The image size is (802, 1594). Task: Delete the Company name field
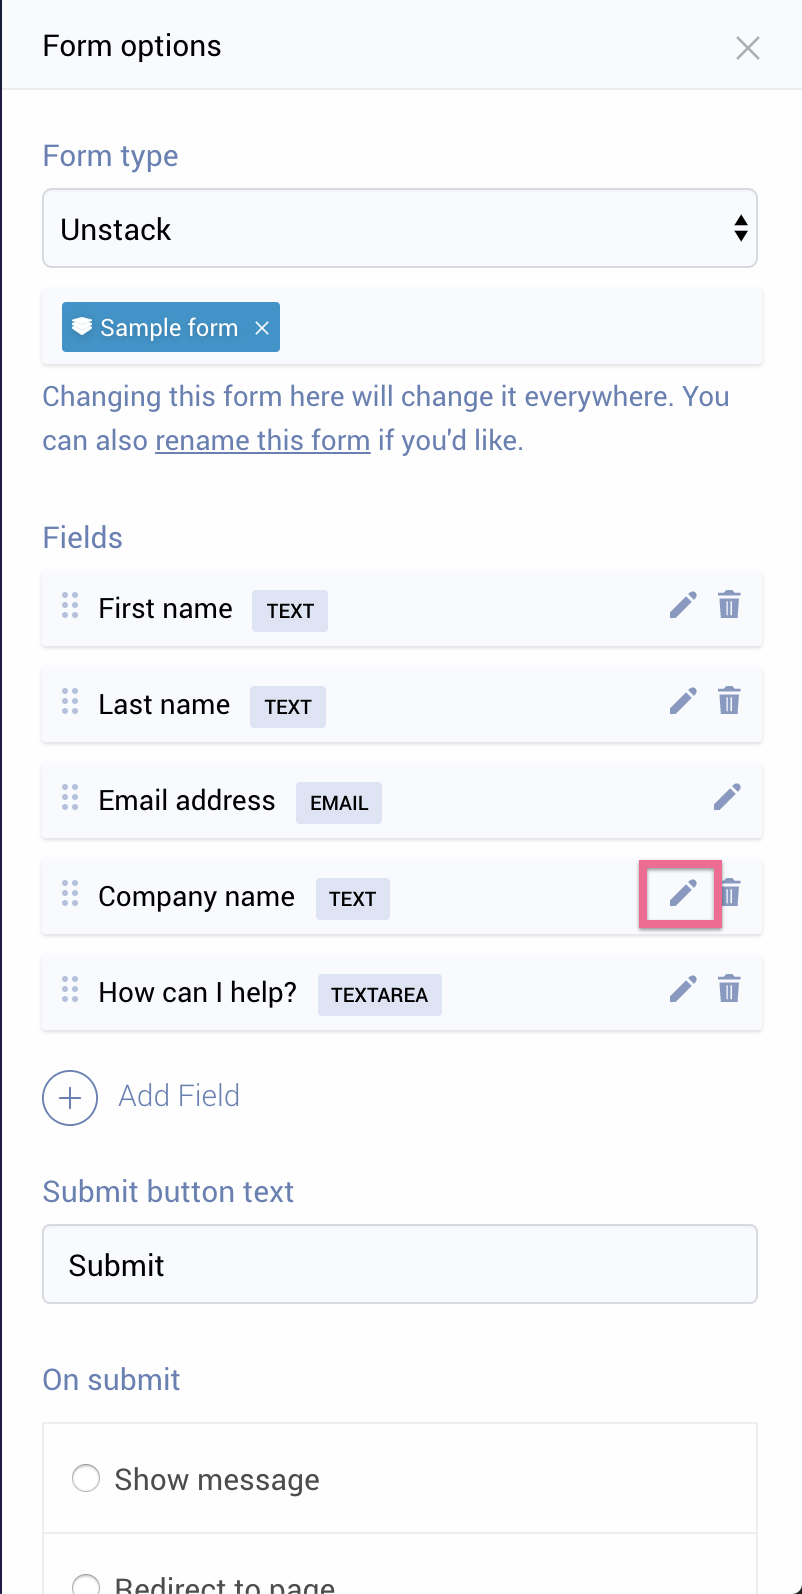(x=732, y=893)
